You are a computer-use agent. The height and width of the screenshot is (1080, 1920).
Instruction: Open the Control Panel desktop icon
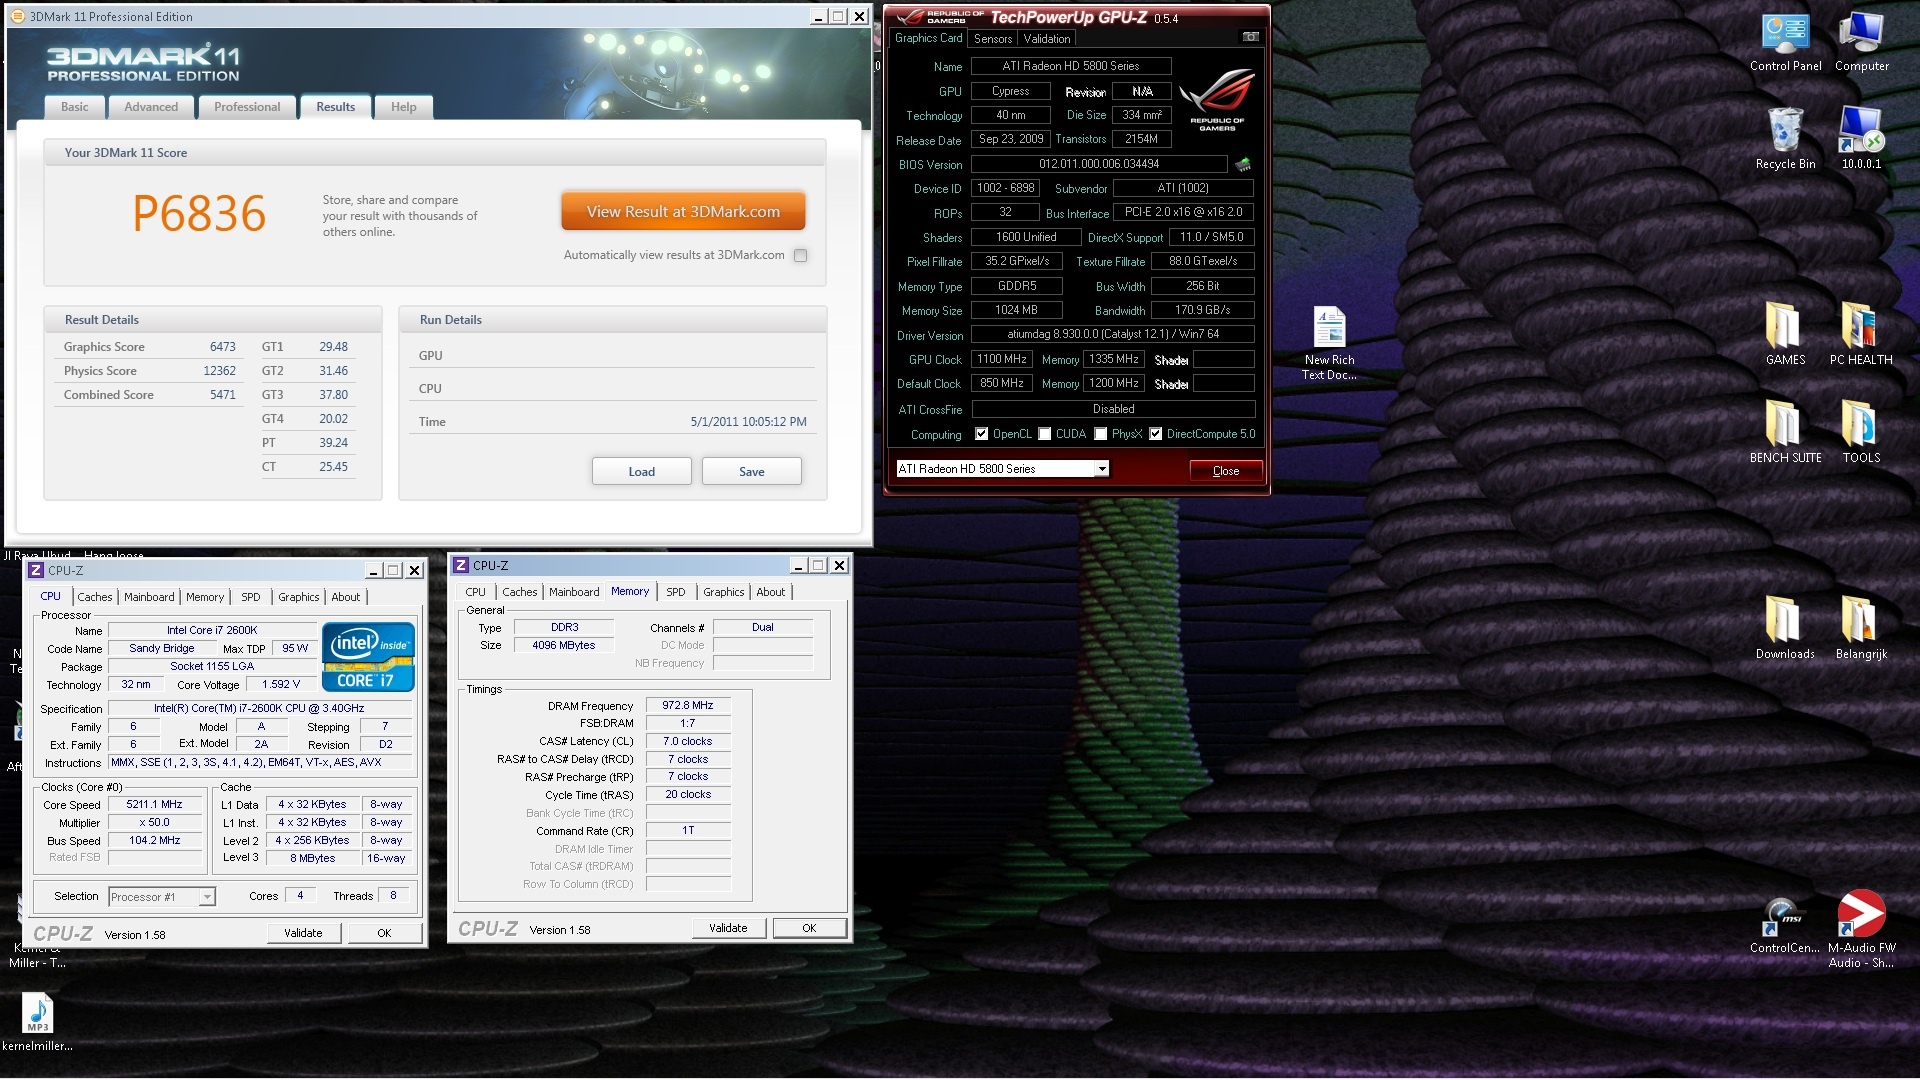coord(1785,42)
